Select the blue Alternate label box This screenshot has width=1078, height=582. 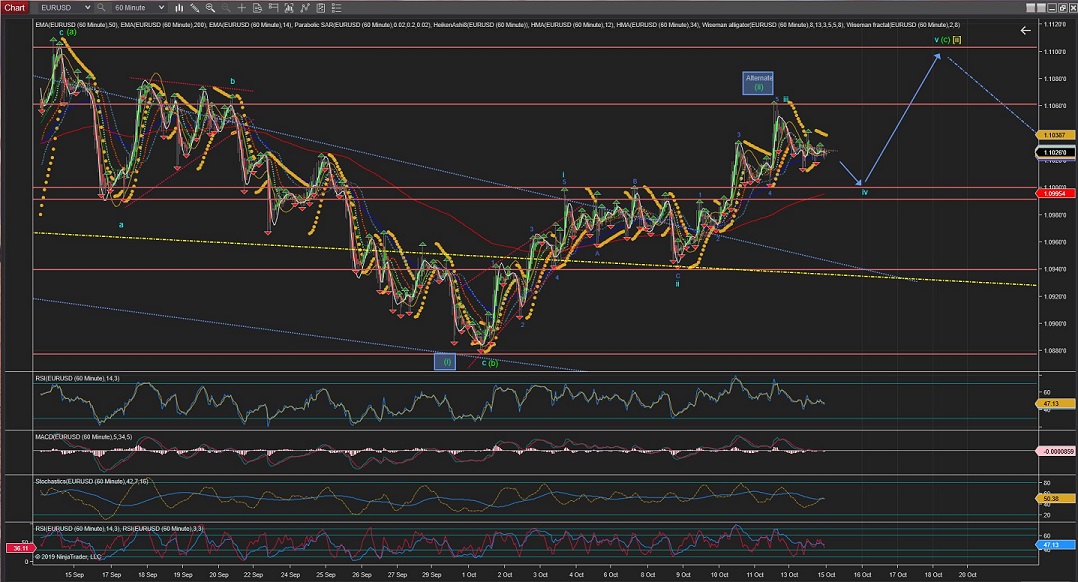coord(758,83)
